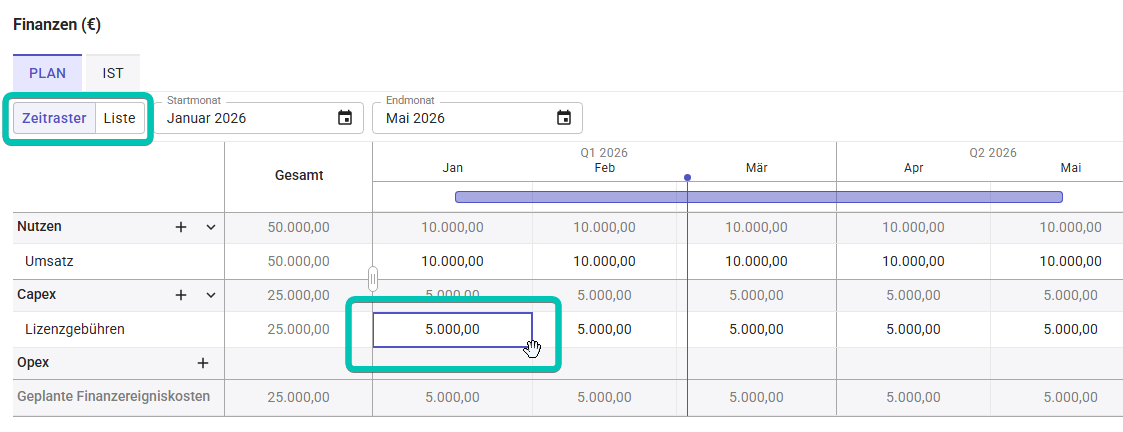Viewport: 1123px width, 432px height.
Task: Collapse the Nutzen category chevron
Action: coord(211,227)
